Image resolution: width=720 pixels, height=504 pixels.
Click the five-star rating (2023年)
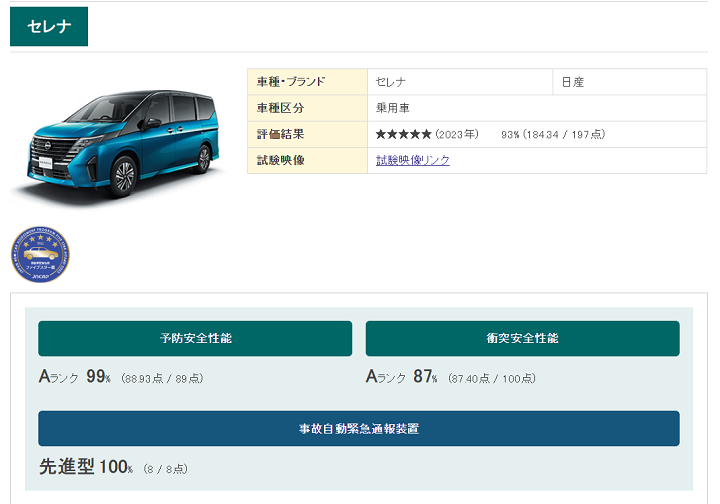427,134
